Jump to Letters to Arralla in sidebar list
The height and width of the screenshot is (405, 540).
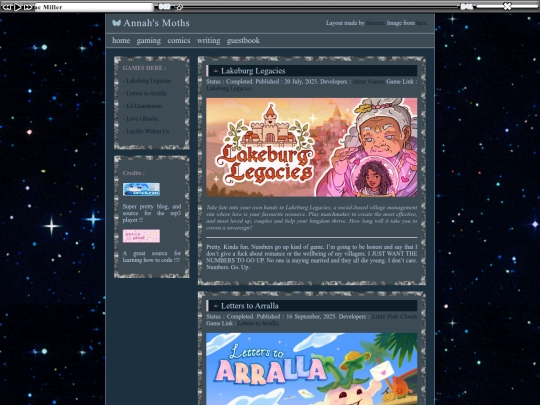coord(146,93)
